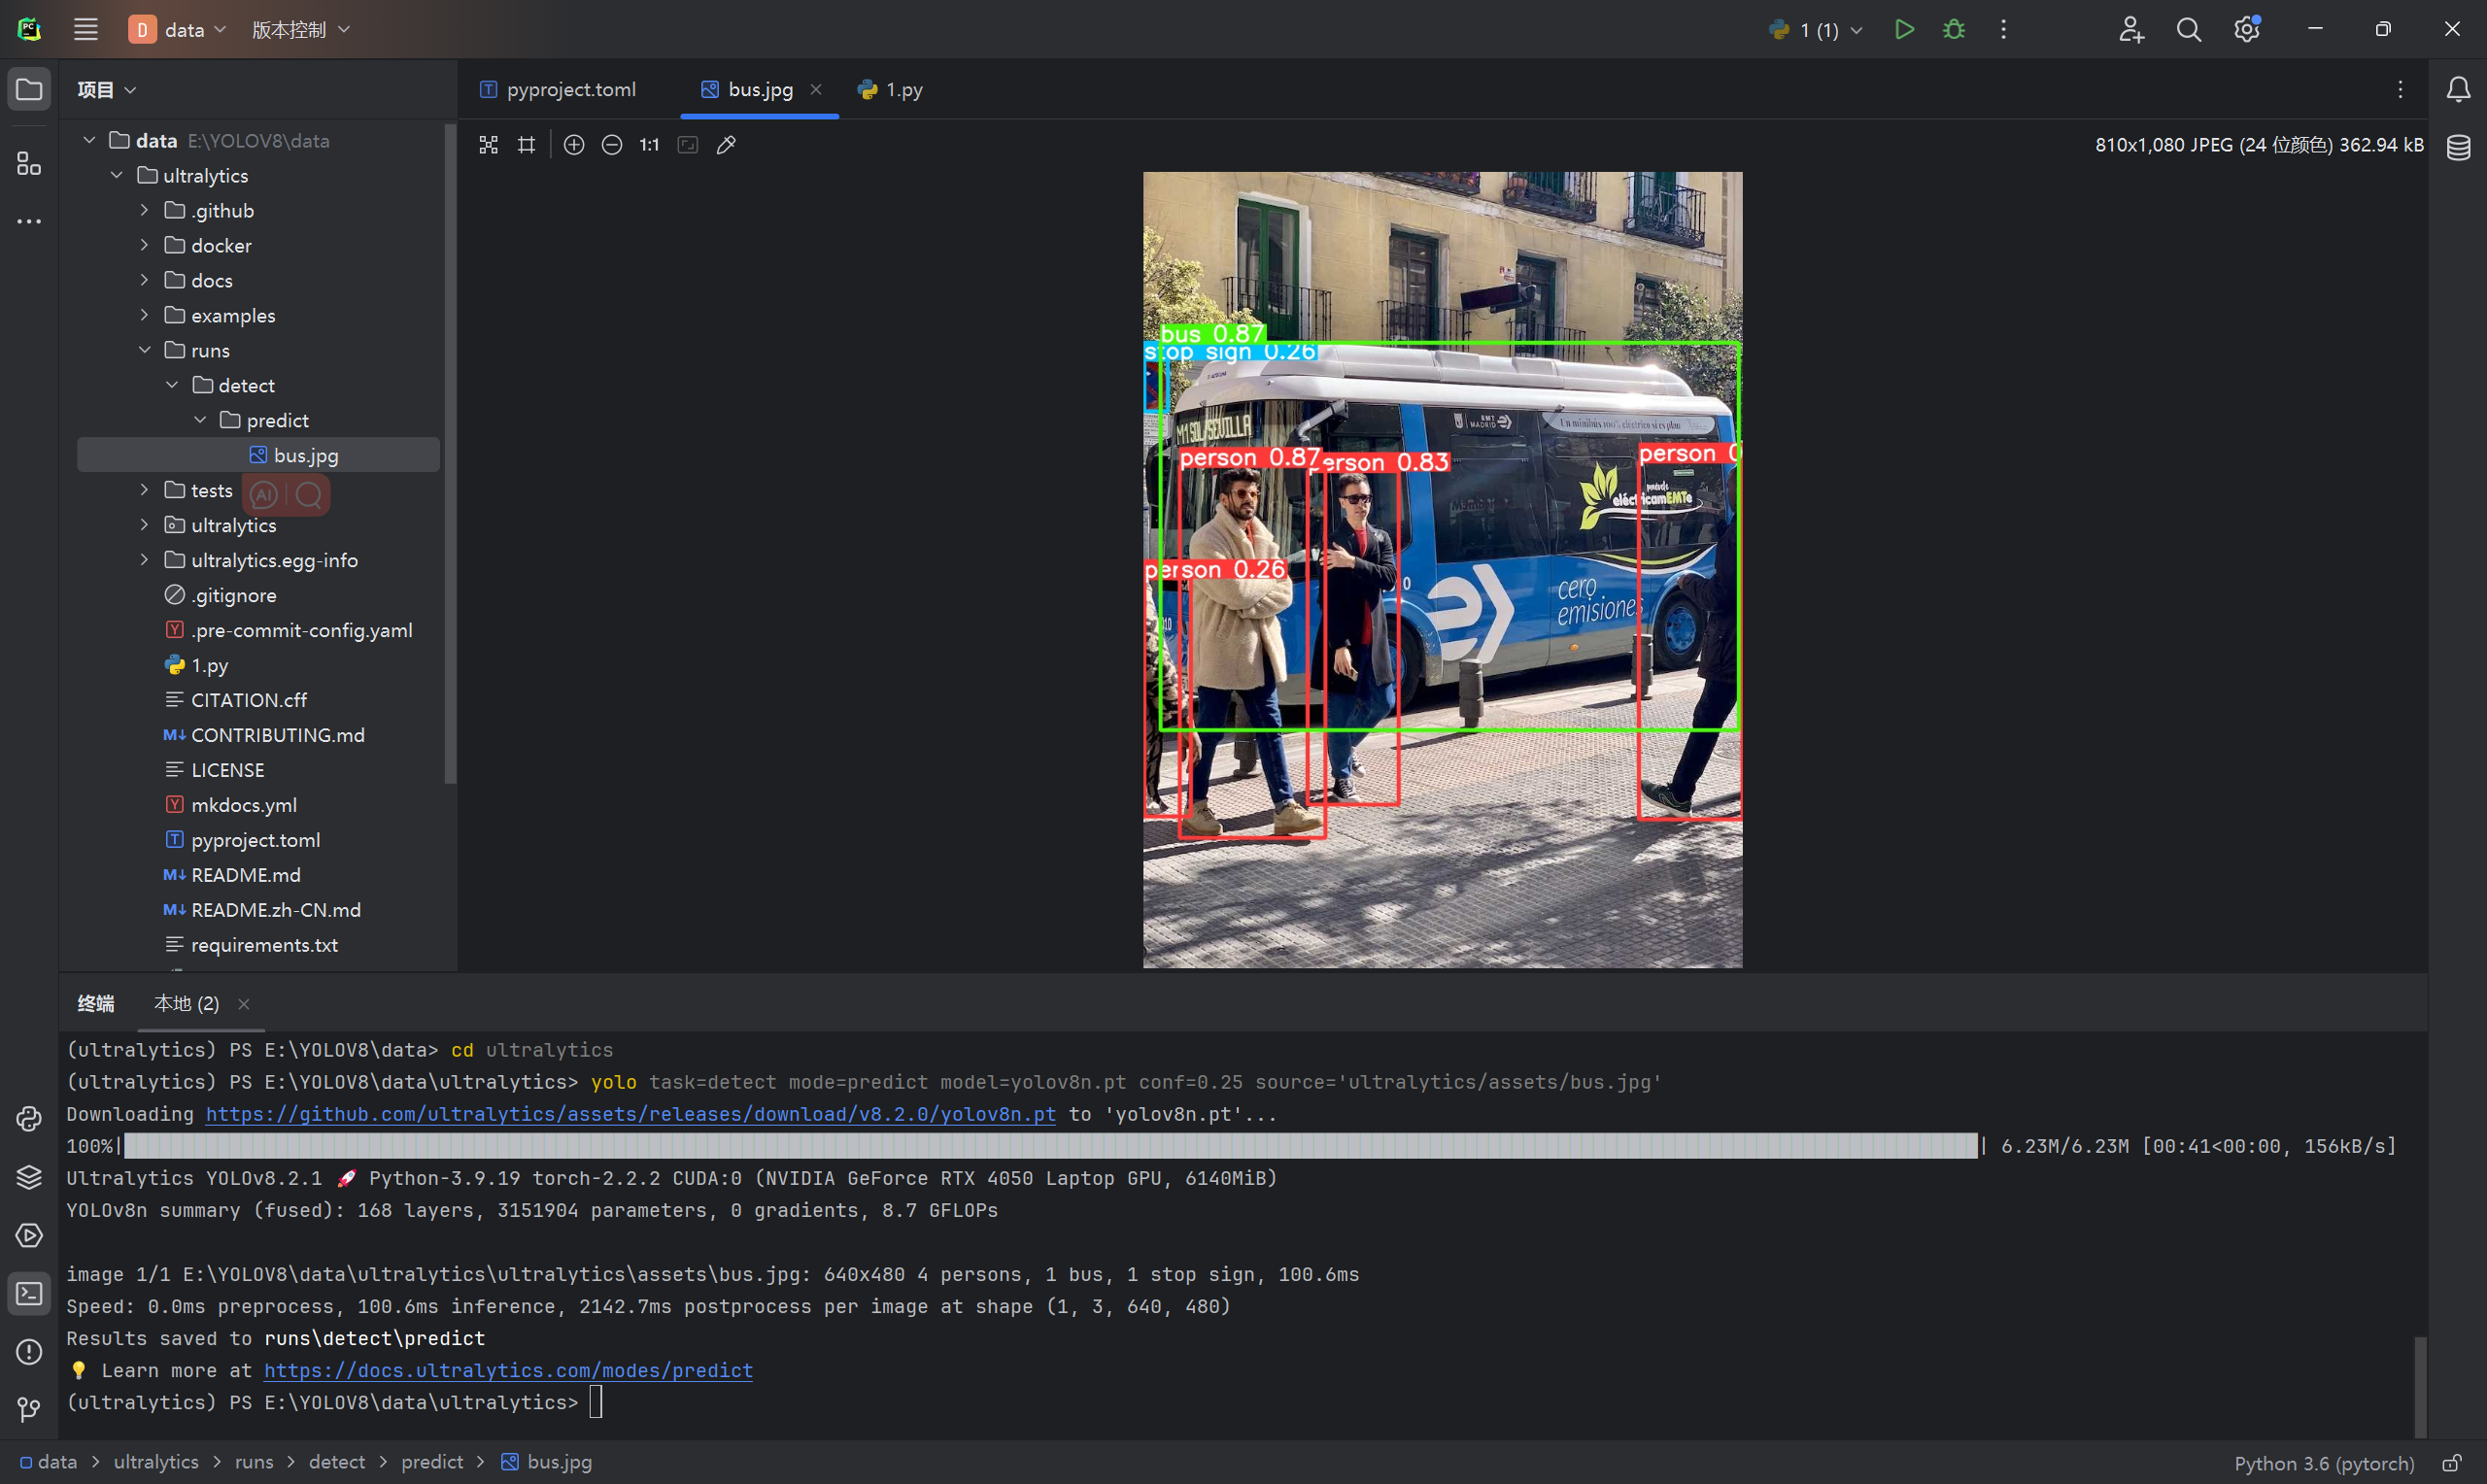The width and height of the screenshot is (2487, 1484).
Task: Click the zoom out icon in image toolbar
Action: point(612,145)
